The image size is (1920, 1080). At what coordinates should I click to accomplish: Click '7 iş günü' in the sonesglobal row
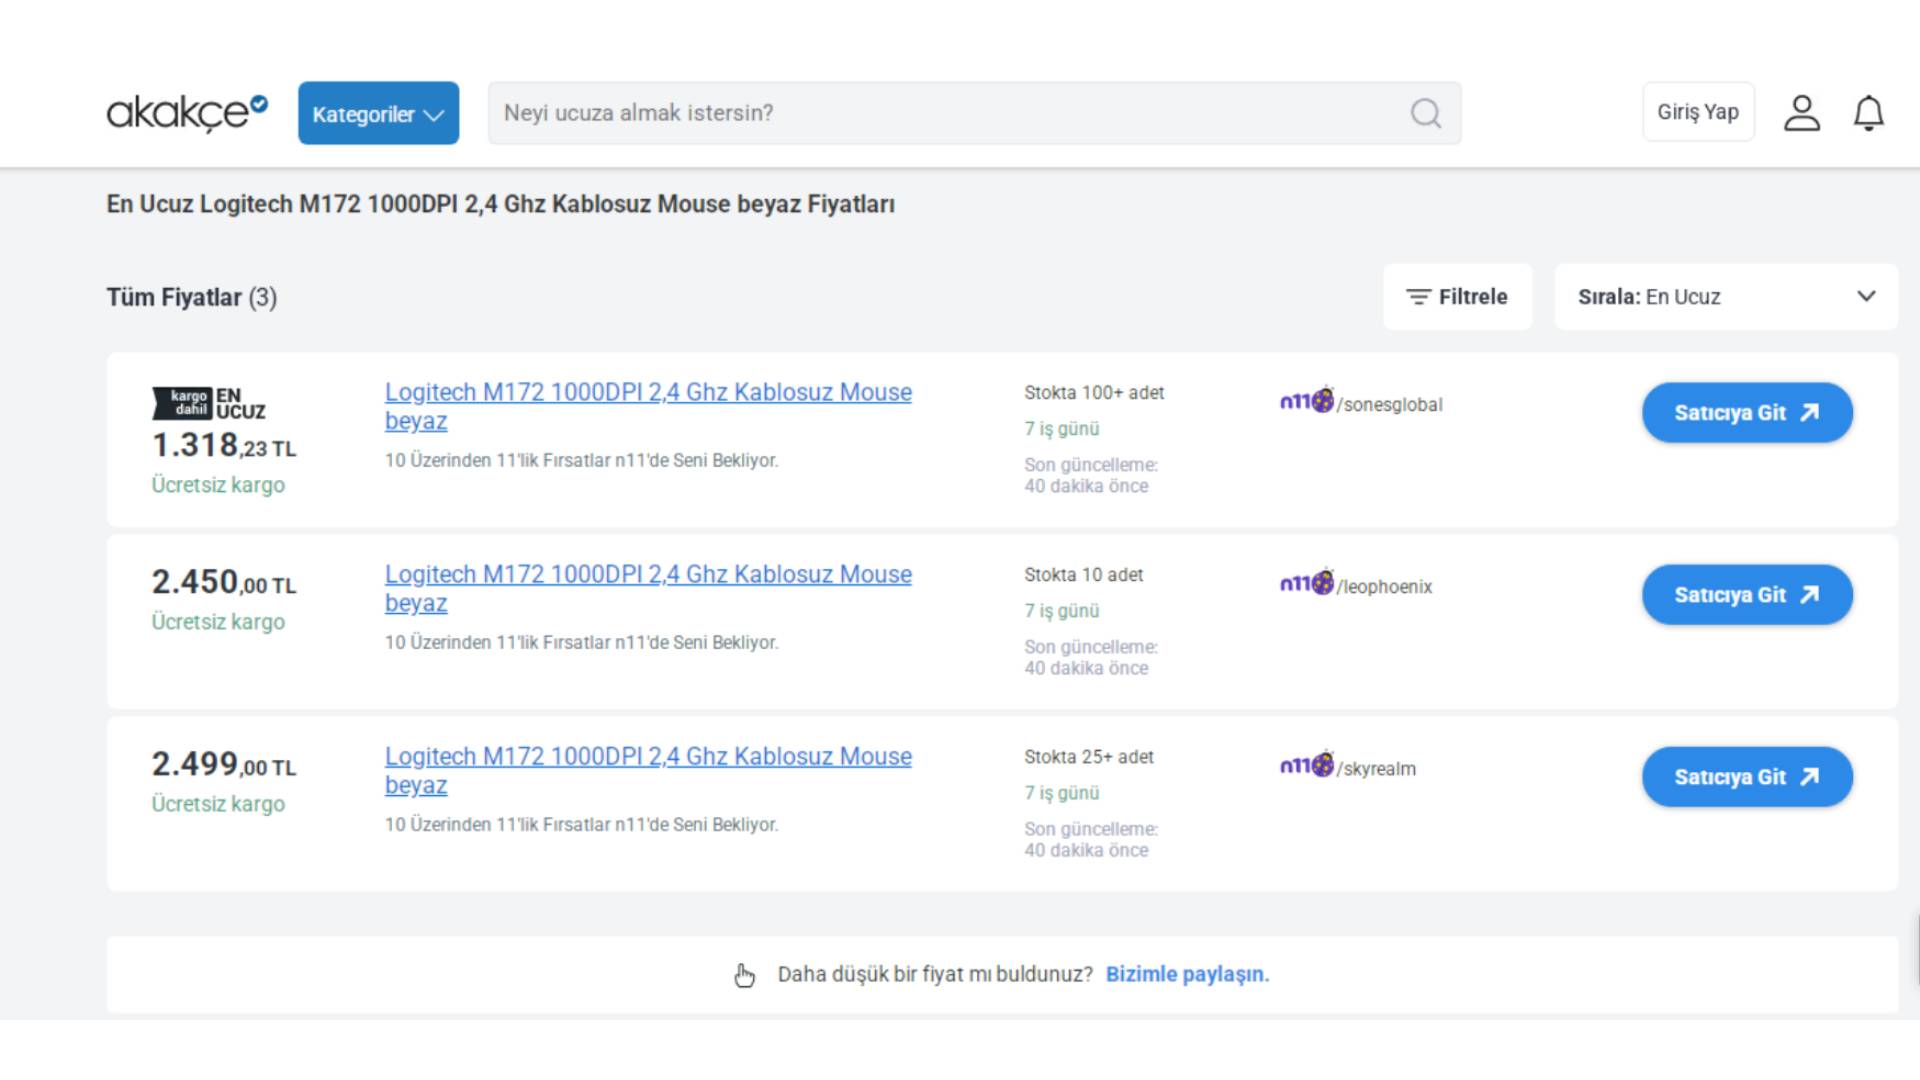click(1061, 429)
